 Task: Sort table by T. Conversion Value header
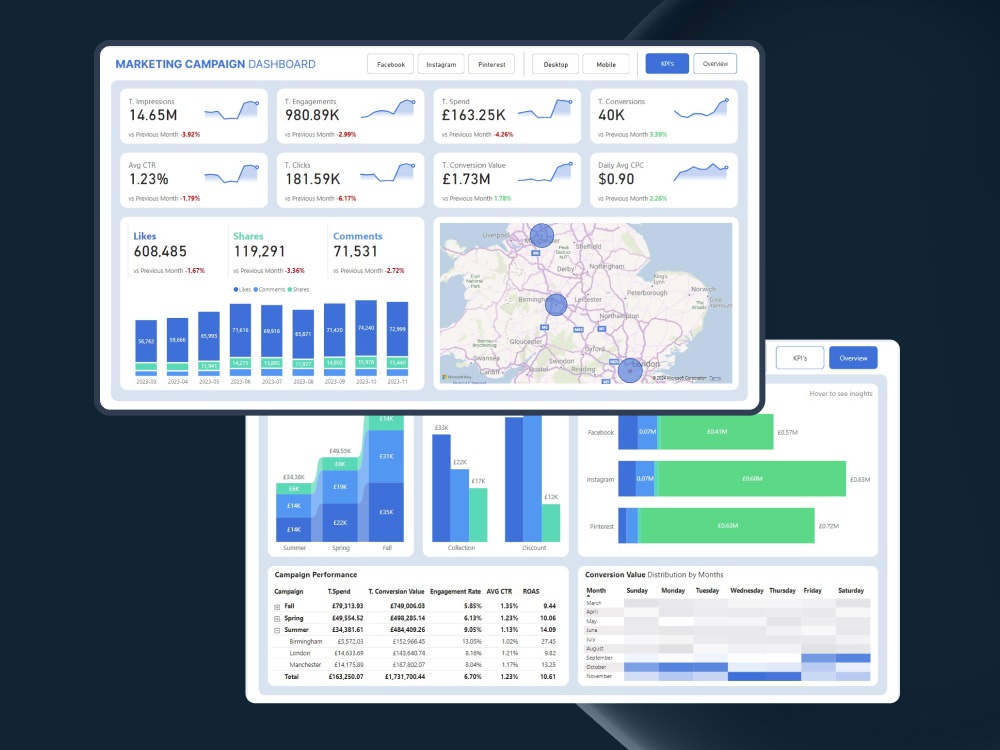[396, 592]
